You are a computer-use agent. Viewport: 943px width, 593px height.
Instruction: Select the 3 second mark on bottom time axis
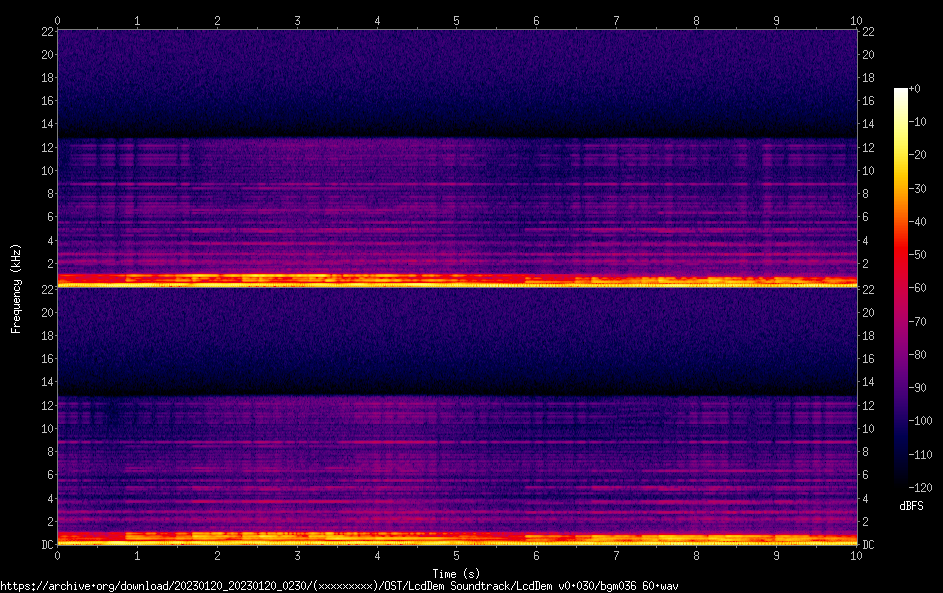click(x=297, y=554)
